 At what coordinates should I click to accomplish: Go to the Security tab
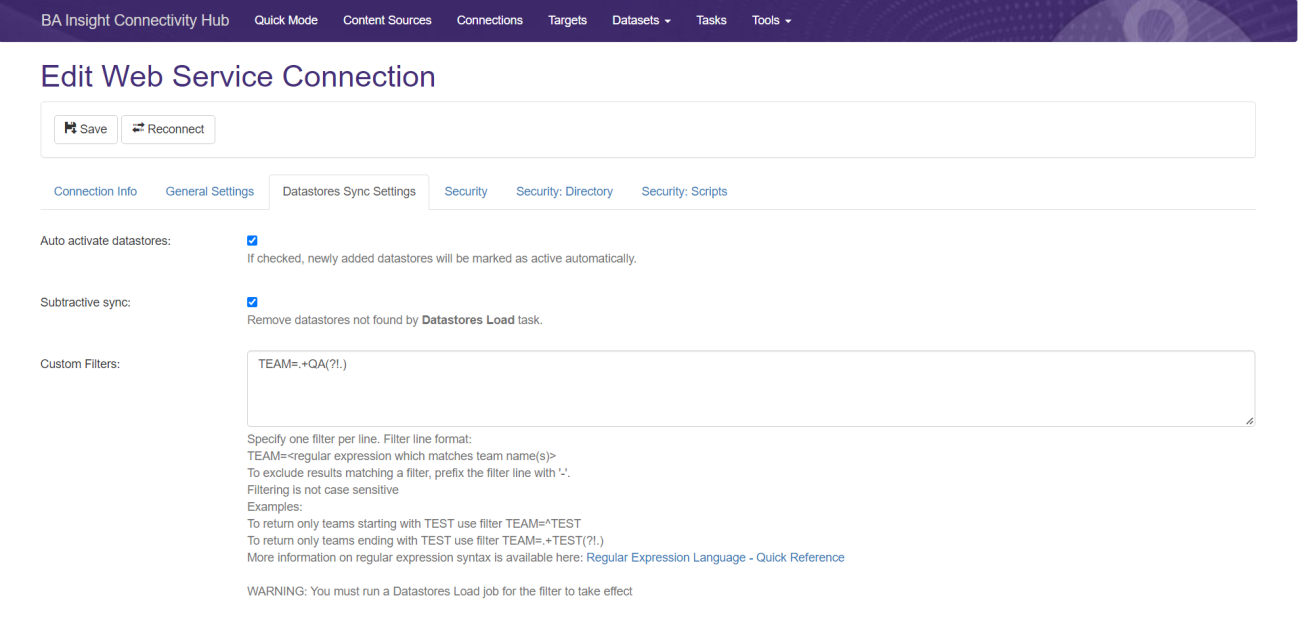466,192
